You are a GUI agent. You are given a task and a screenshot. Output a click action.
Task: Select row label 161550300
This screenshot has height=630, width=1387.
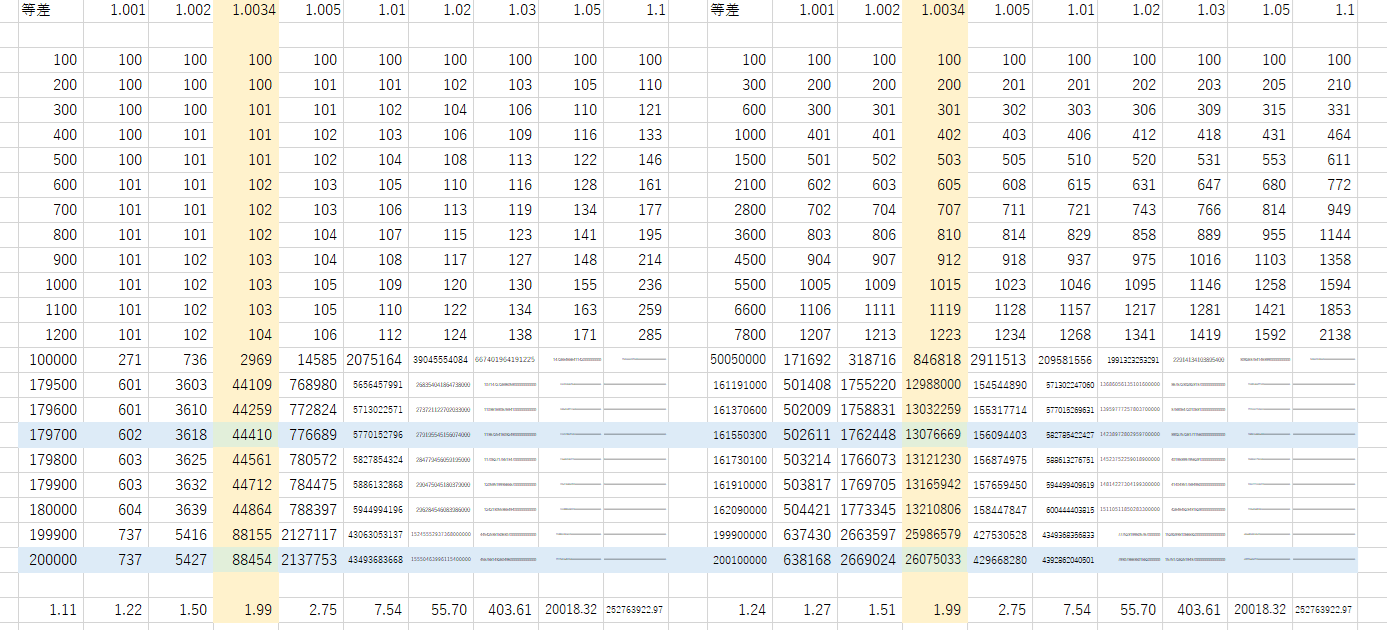(x=740, y=435)
